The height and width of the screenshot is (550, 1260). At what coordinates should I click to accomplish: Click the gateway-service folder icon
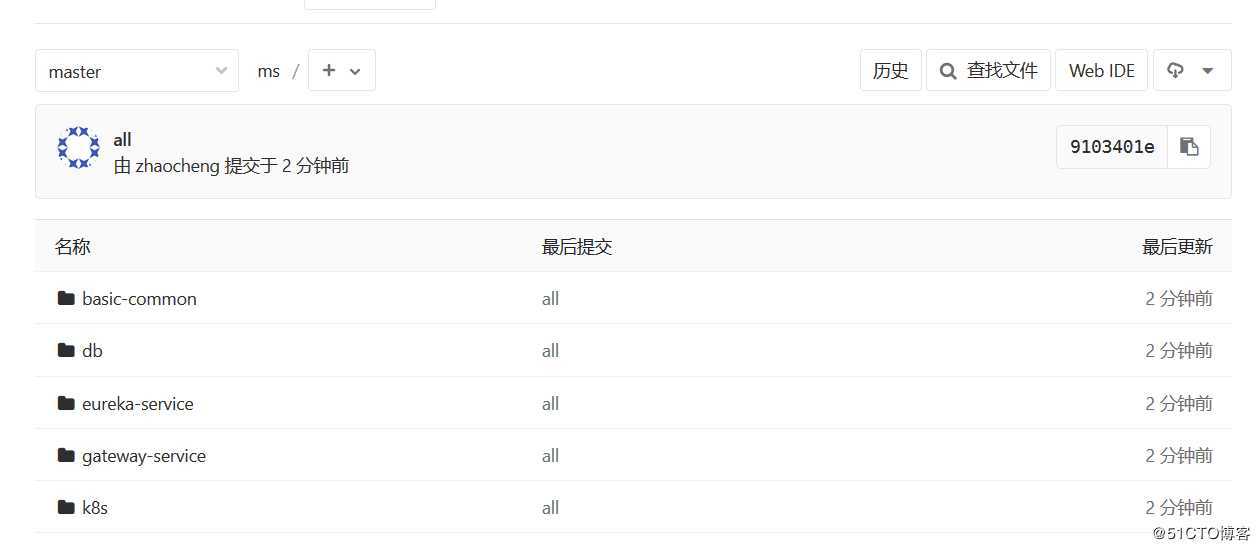point(67,455)
